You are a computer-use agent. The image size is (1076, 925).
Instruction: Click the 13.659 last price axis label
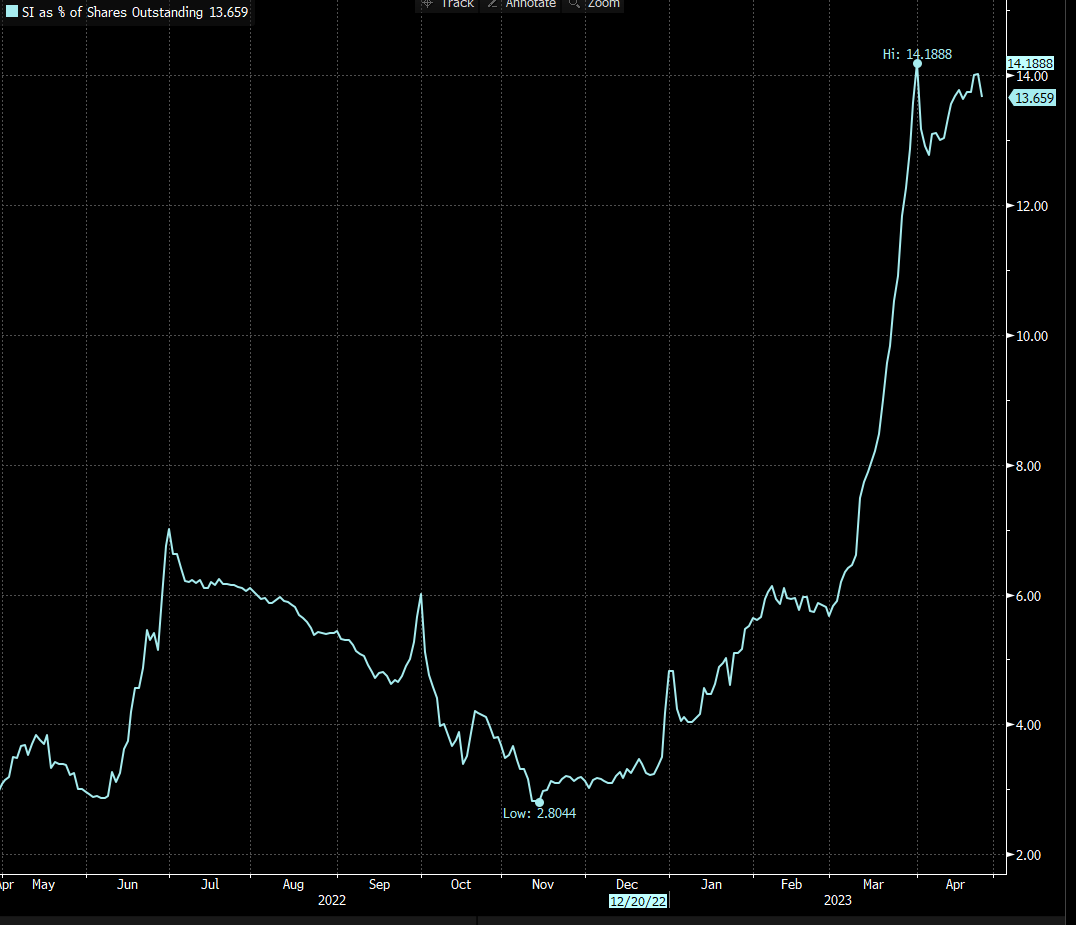[x=1031, y=97]
